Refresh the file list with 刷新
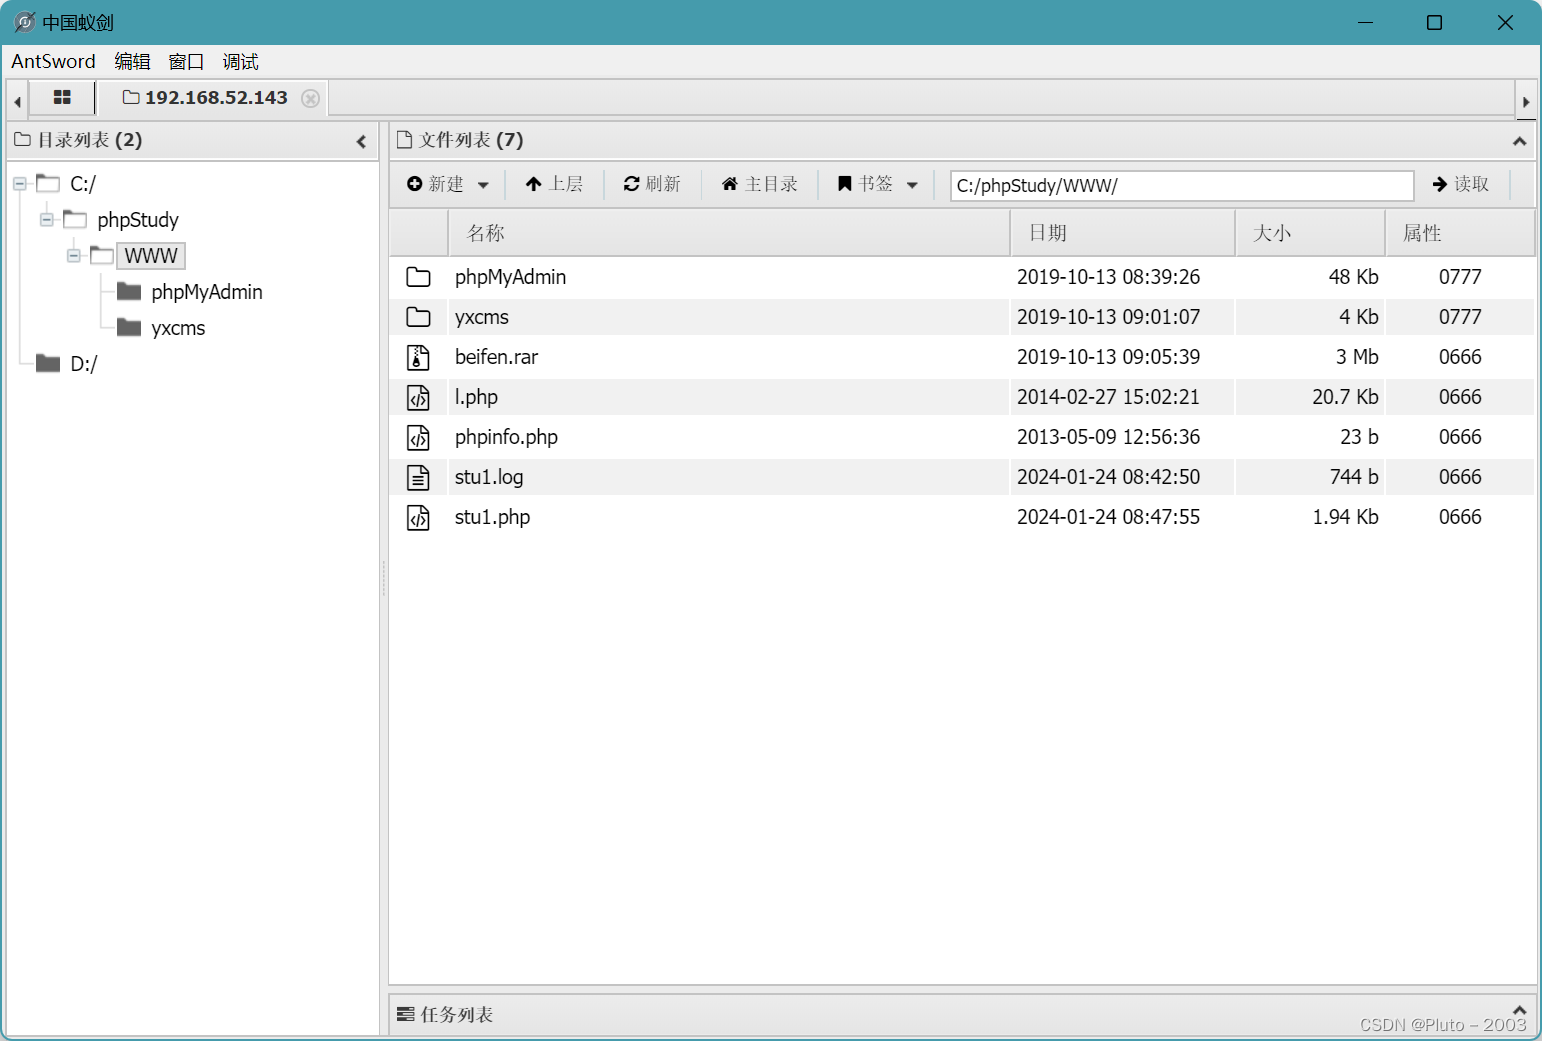1542x1041 pixels. click(652, 184)
